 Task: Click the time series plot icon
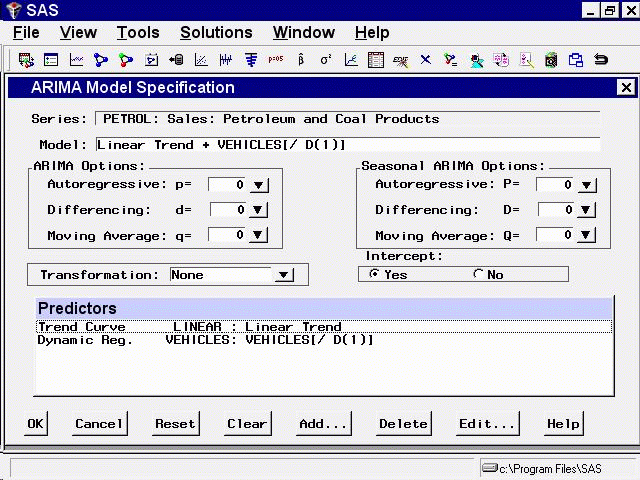pos(76,60)
